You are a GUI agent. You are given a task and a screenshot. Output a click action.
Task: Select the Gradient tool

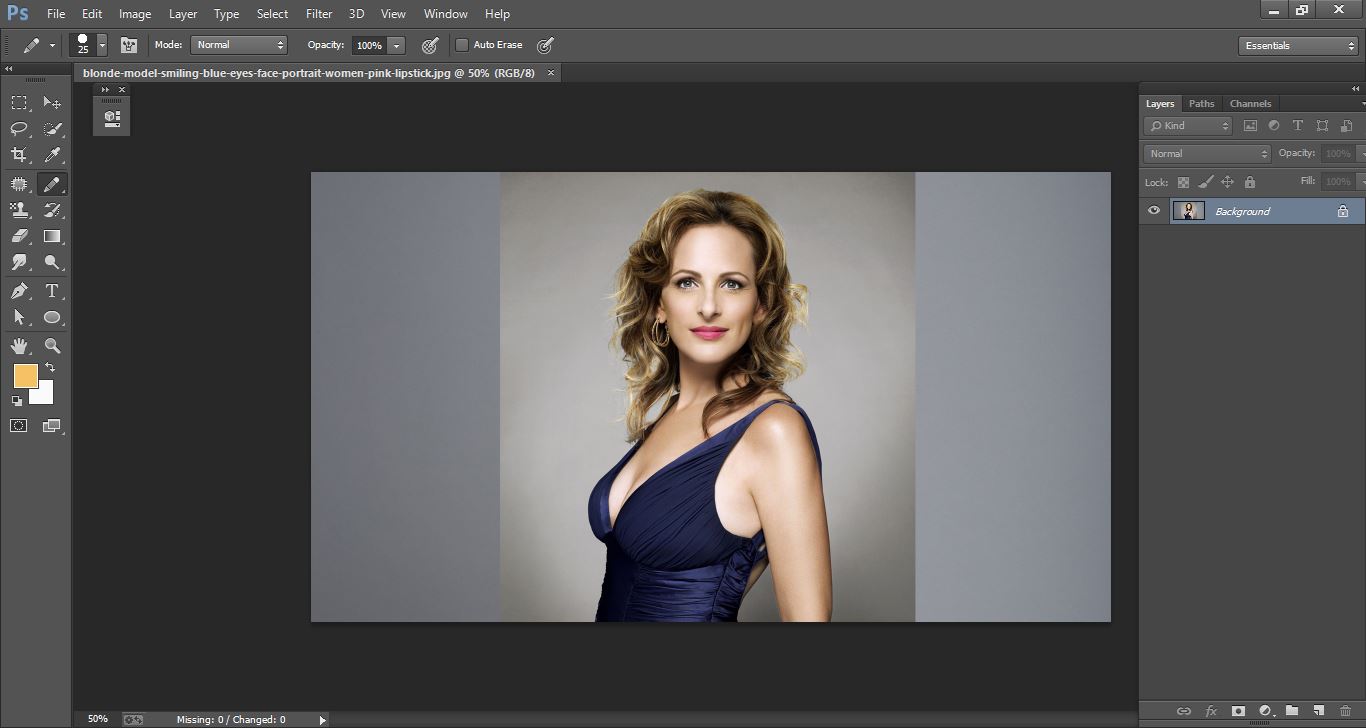pyautogui.click(x=52, y=236)
